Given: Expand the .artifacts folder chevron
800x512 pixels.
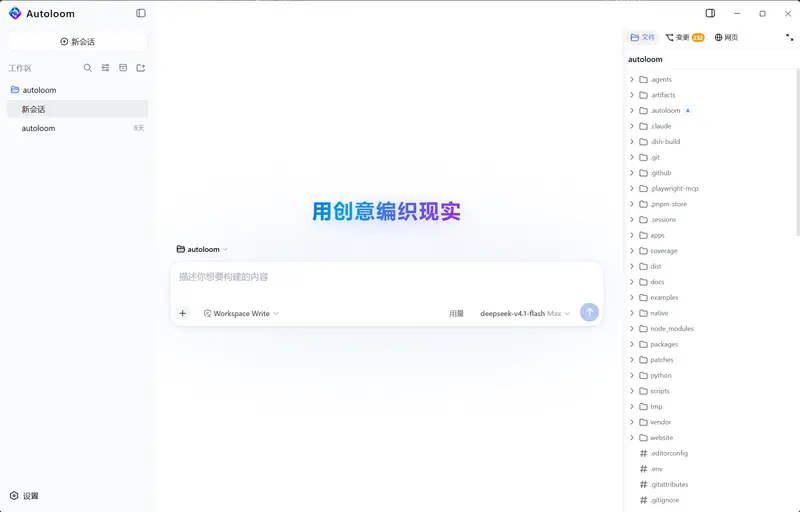Looking at the screenshot, I should (632, 95).
